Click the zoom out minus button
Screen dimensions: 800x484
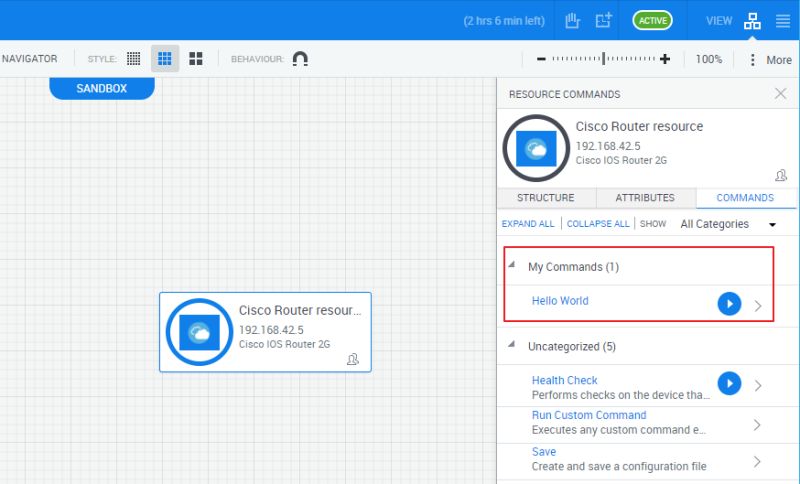(x=541, y=59)
